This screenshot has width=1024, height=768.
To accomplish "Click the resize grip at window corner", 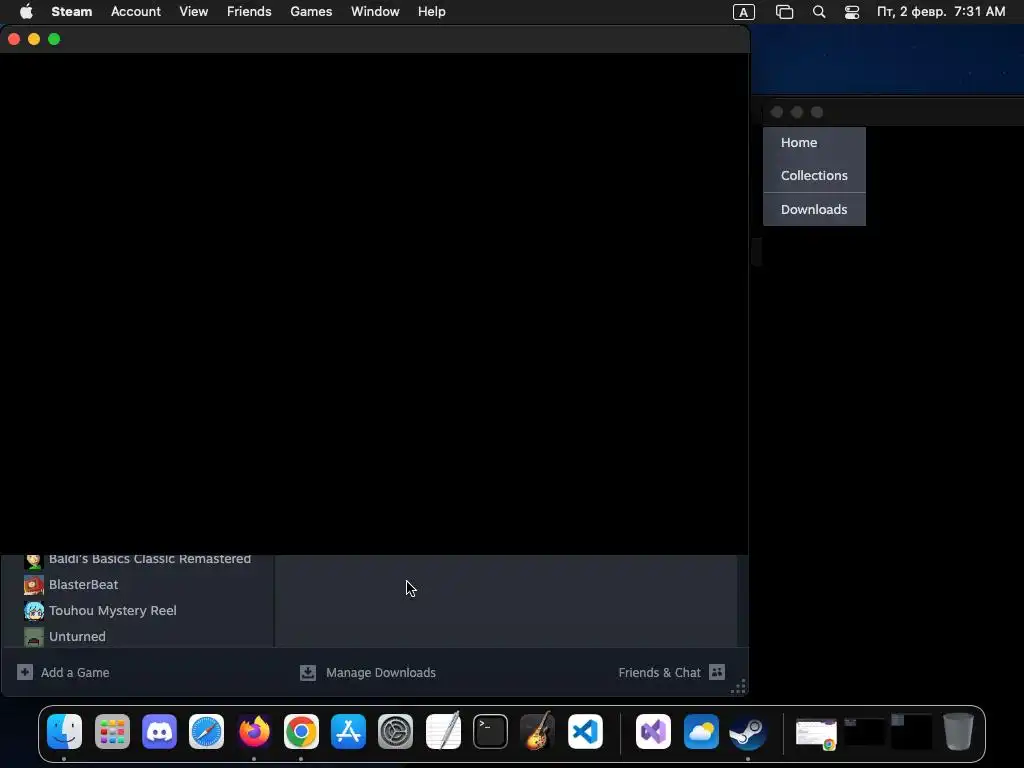I will (x=739, y=687).
